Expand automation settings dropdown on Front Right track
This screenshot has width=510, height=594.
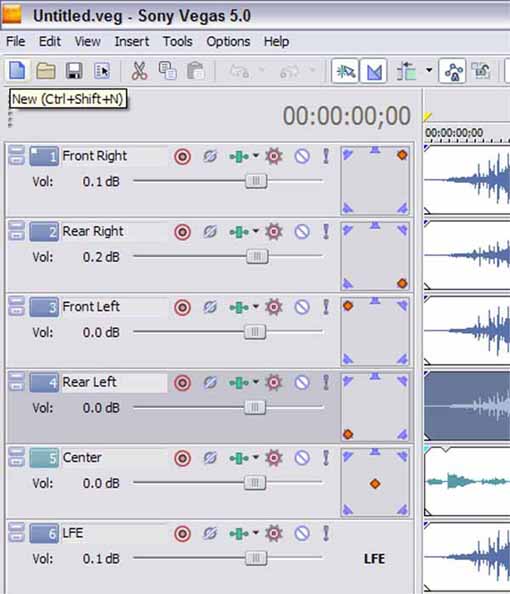coord(256,156)
